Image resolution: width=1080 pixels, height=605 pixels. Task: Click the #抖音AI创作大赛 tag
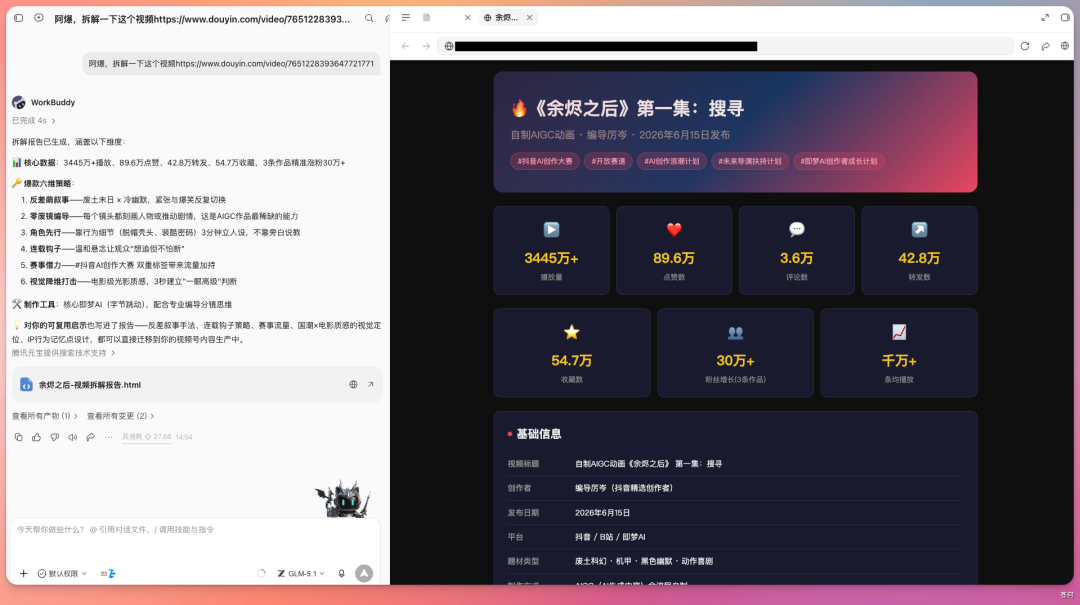[545, 161]
